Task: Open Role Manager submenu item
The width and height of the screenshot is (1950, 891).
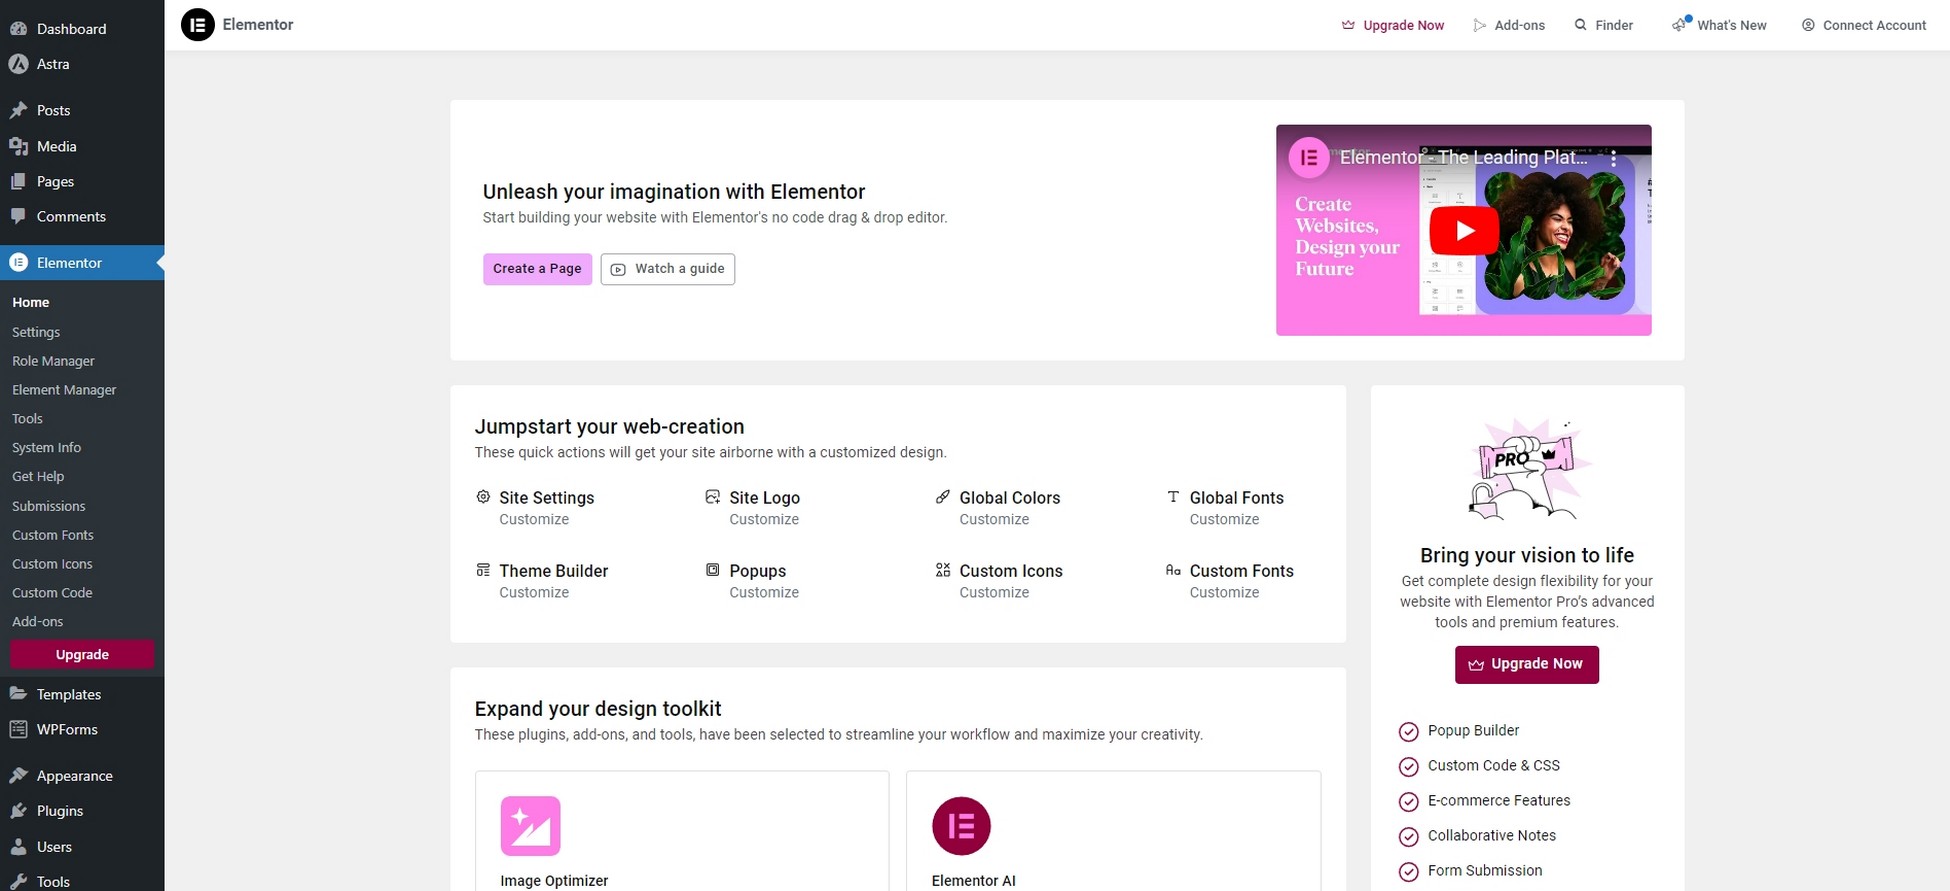Action: [x=53, y=361]
